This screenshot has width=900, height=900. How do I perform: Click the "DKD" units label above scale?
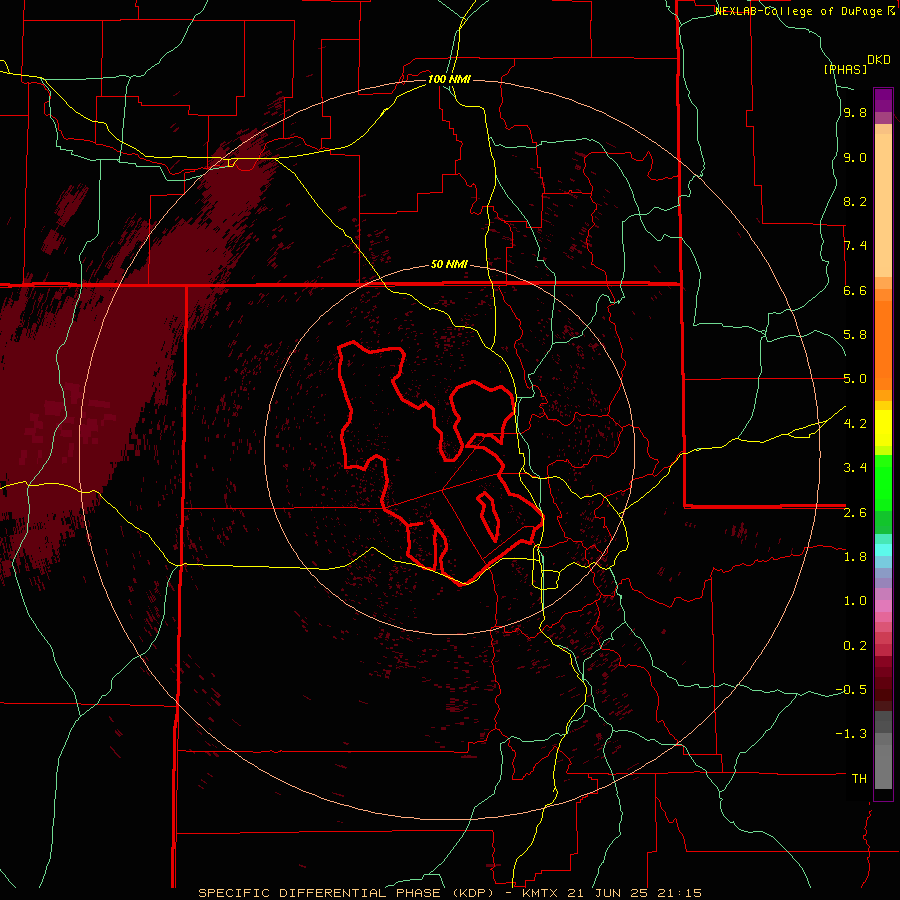point(878,60)
